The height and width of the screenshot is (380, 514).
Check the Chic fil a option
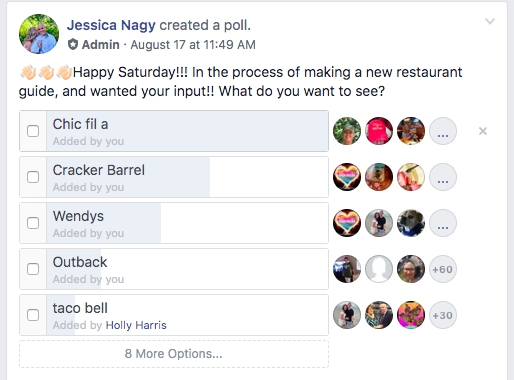[x=33, y=131]
